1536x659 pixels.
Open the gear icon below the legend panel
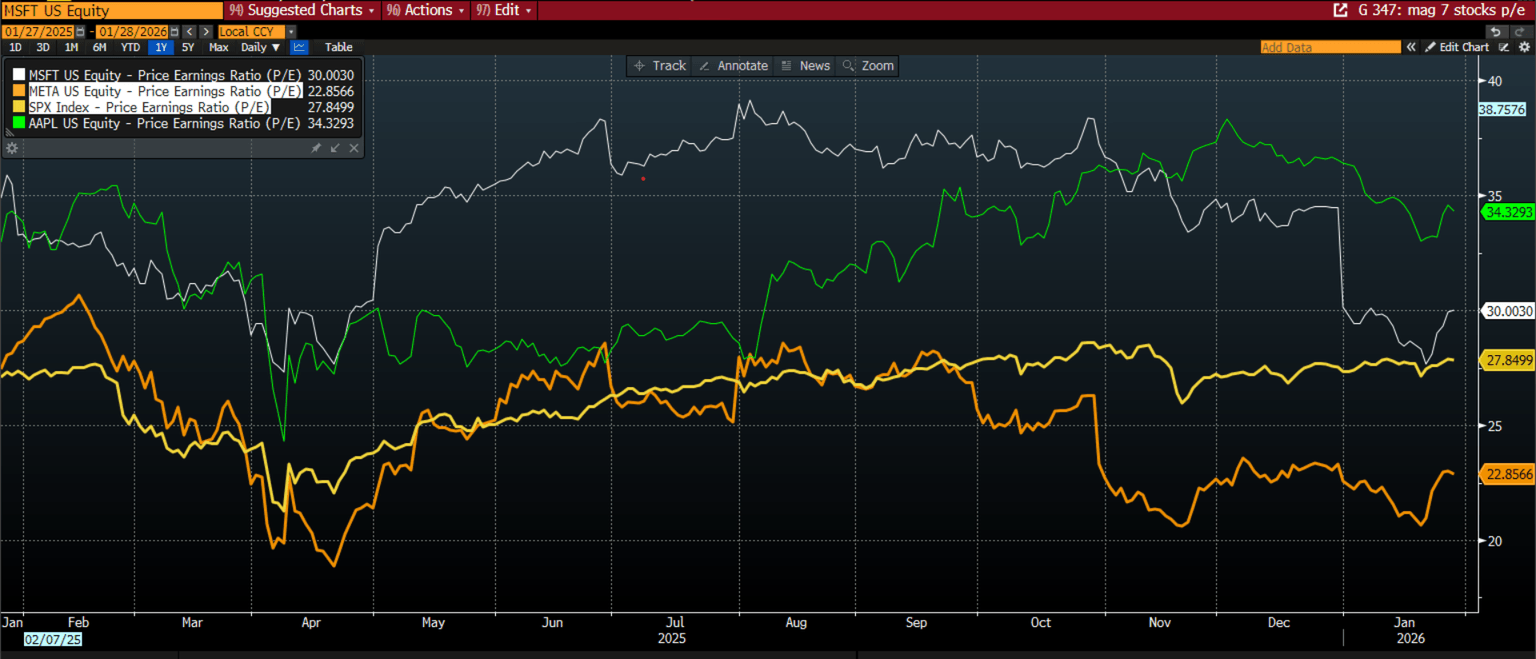point(12,147)
